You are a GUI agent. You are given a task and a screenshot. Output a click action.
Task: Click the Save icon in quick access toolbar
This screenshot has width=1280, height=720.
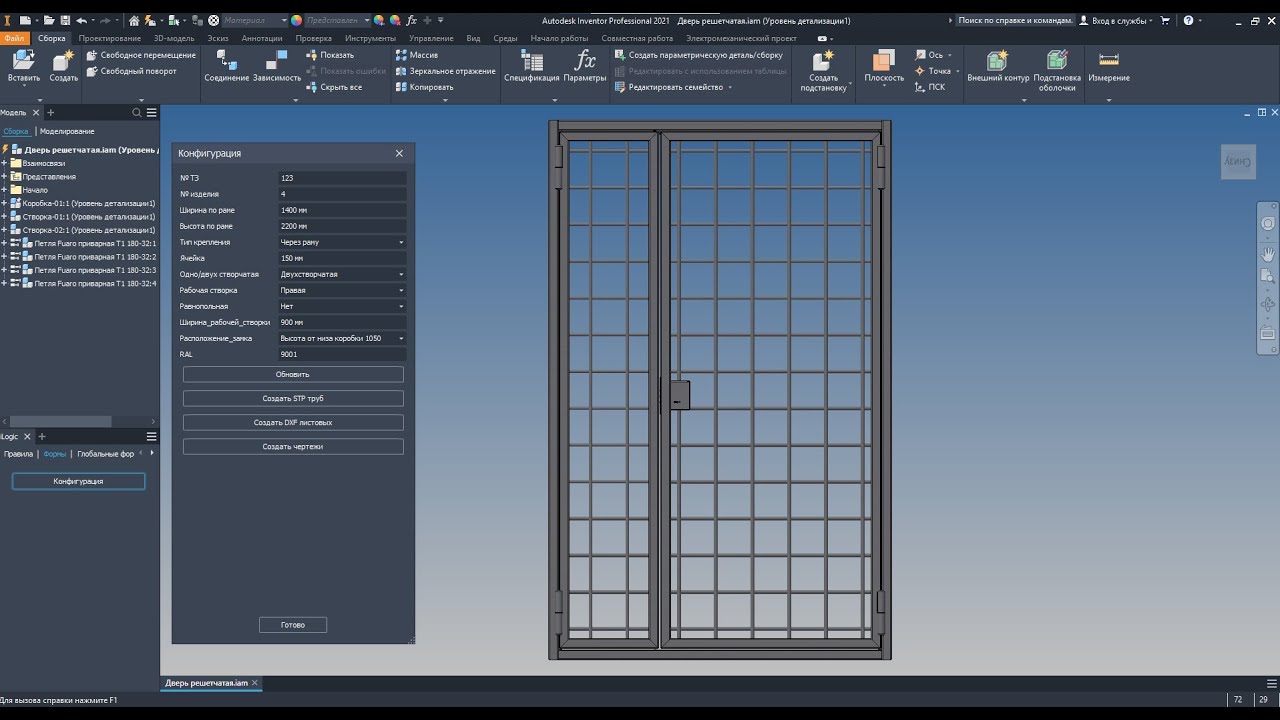pos(65,20)
